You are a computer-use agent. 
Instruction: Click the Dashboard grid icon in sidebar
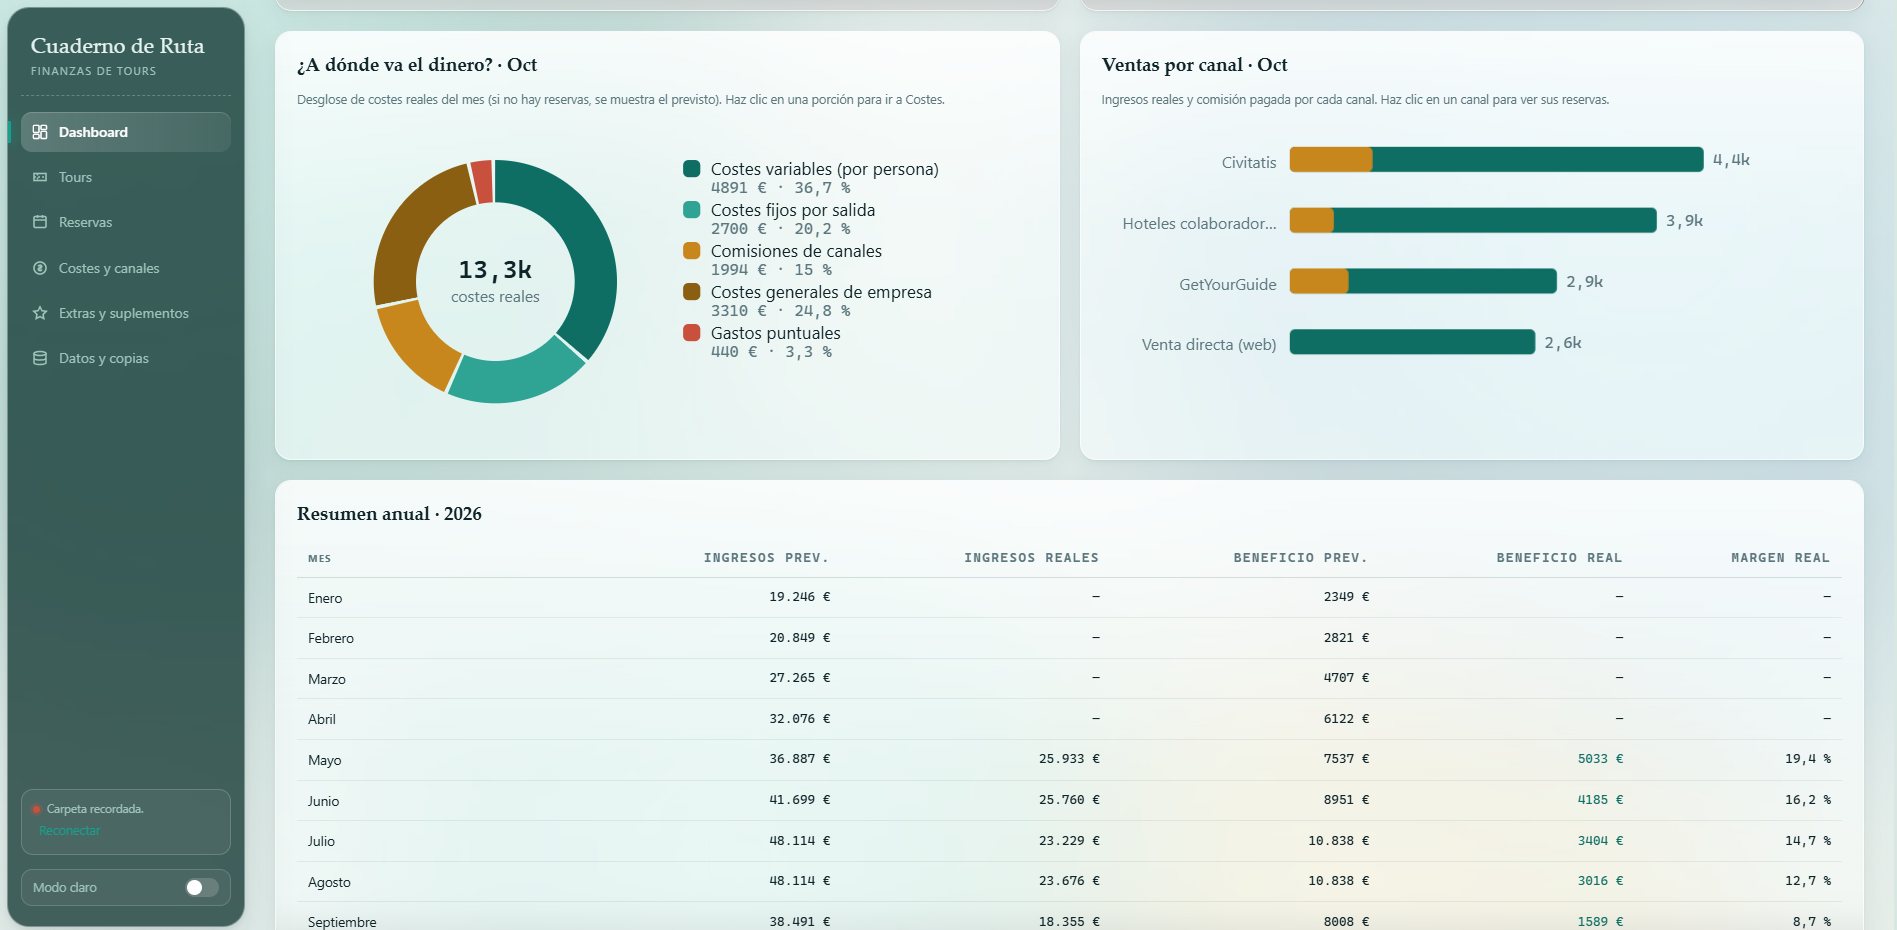[40, 132]
